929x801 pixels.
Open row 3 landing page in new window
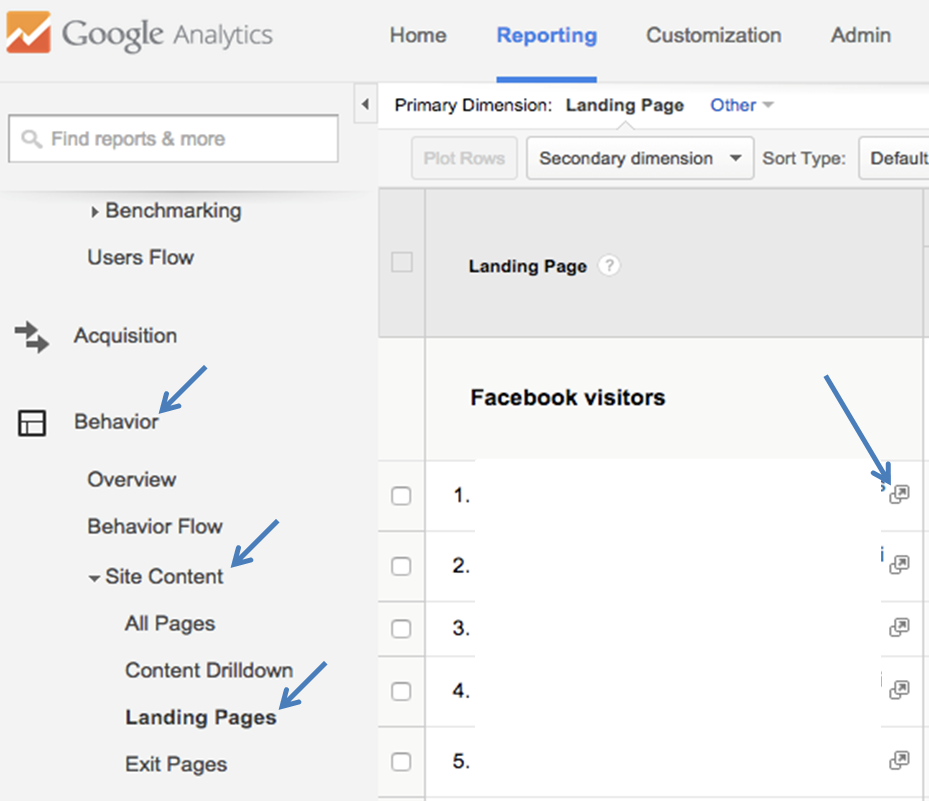point(899,627)
